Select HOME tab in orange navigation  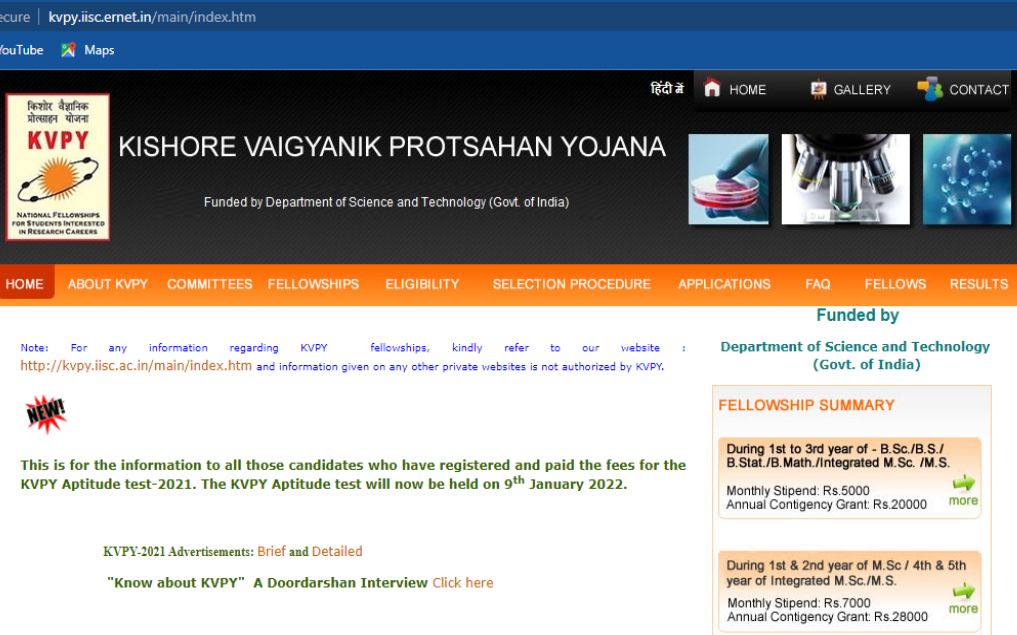point(25,284)
